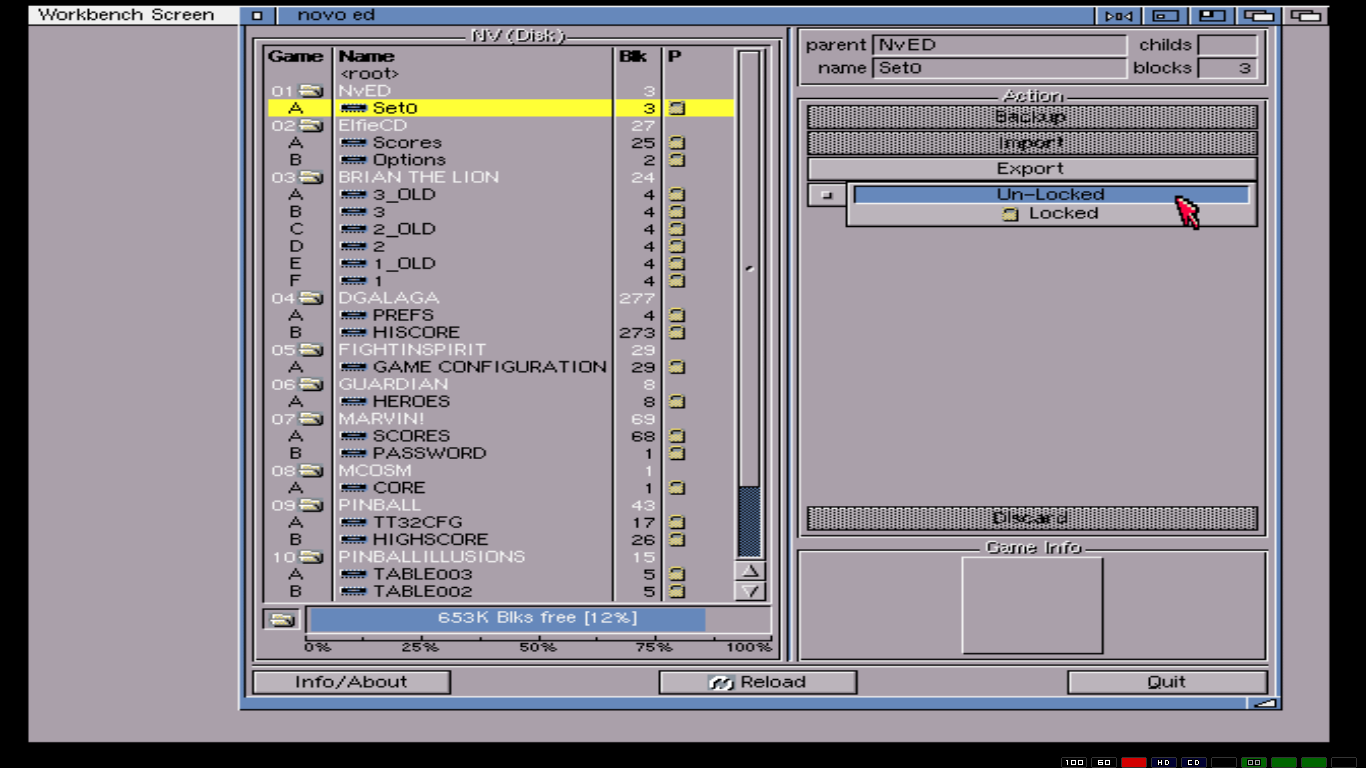This screenshot has width=1366, height=768.
Task: Toggle lock icon on the HEROES row
Action: tap(677, 401)
